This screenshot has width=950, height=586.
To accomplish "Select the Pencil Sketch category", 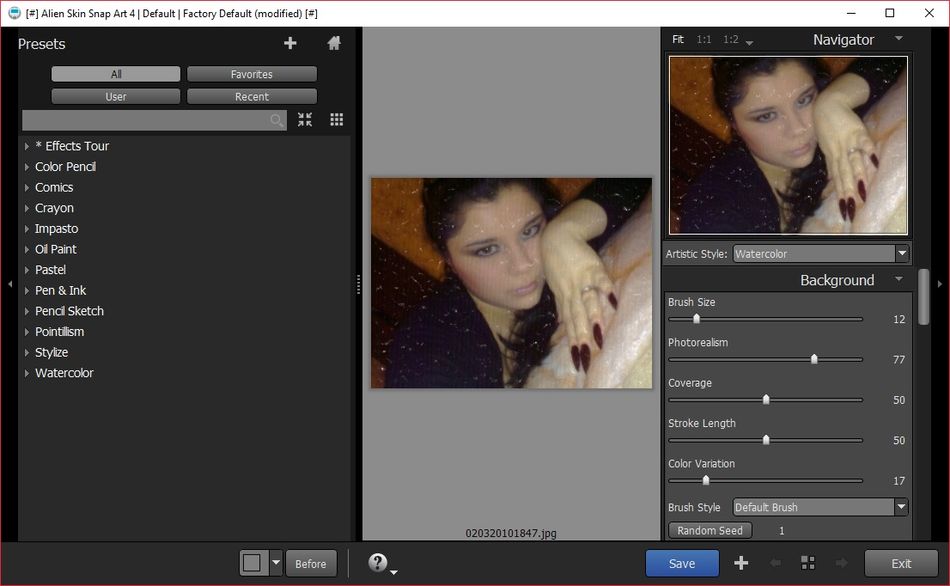I will tap(69, 311).
